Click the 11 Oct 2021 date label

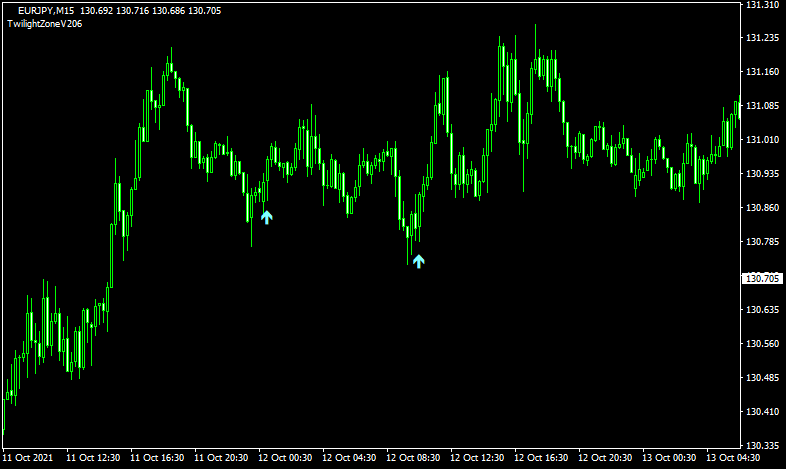[x=27, y=458]
